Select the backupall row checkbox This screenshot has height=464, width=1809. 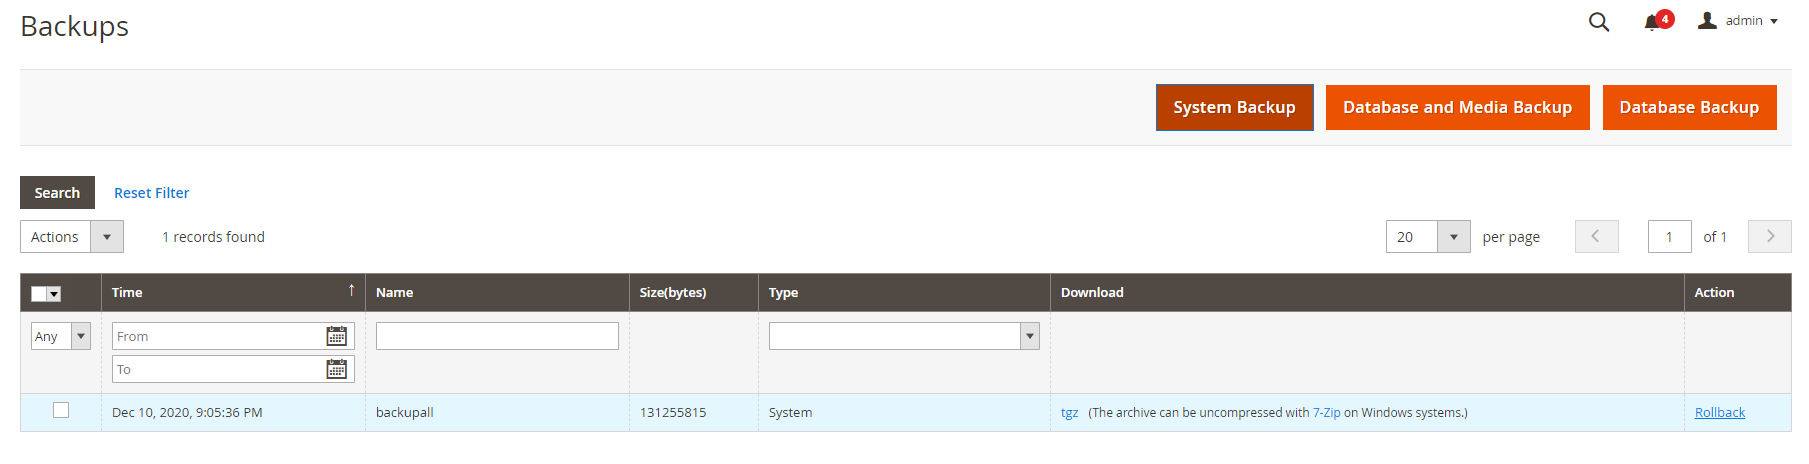pos(61,411)
